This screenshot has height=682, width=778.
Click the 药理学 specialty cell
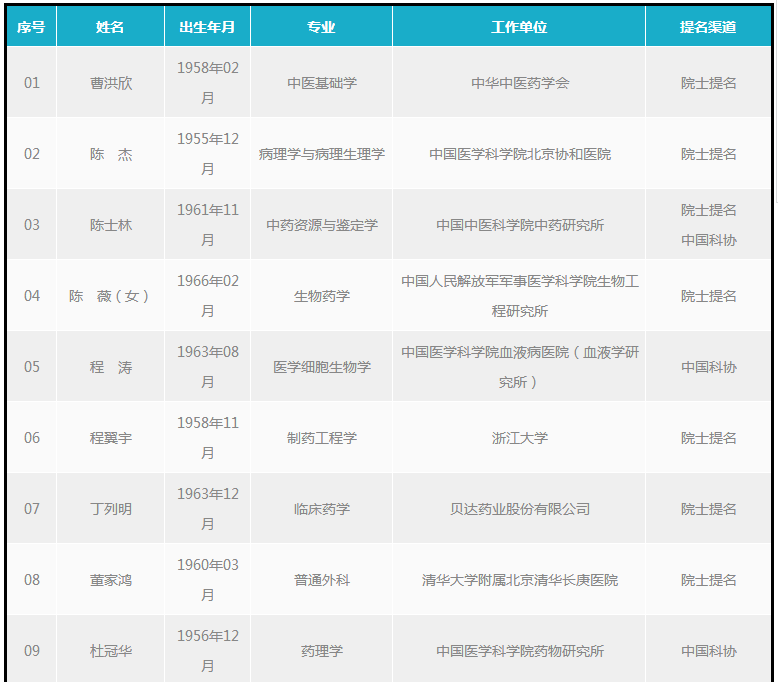pyautogui.click(x=321, y=651)
